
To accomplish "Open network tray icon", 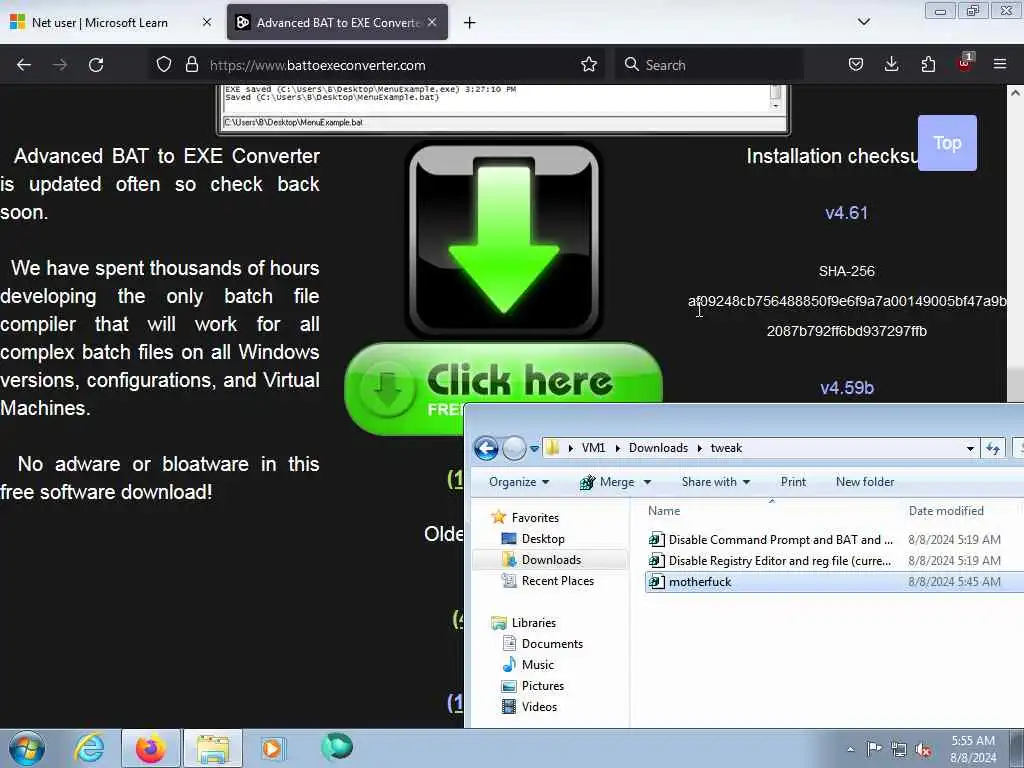I will (899, 750).
